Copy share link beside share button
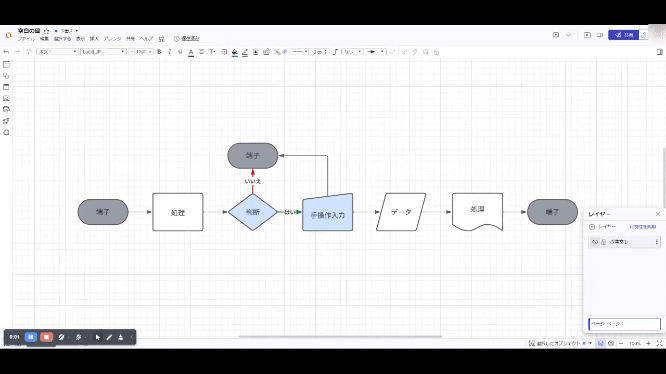This screenshot has height=374, width=666. (643, 35)
